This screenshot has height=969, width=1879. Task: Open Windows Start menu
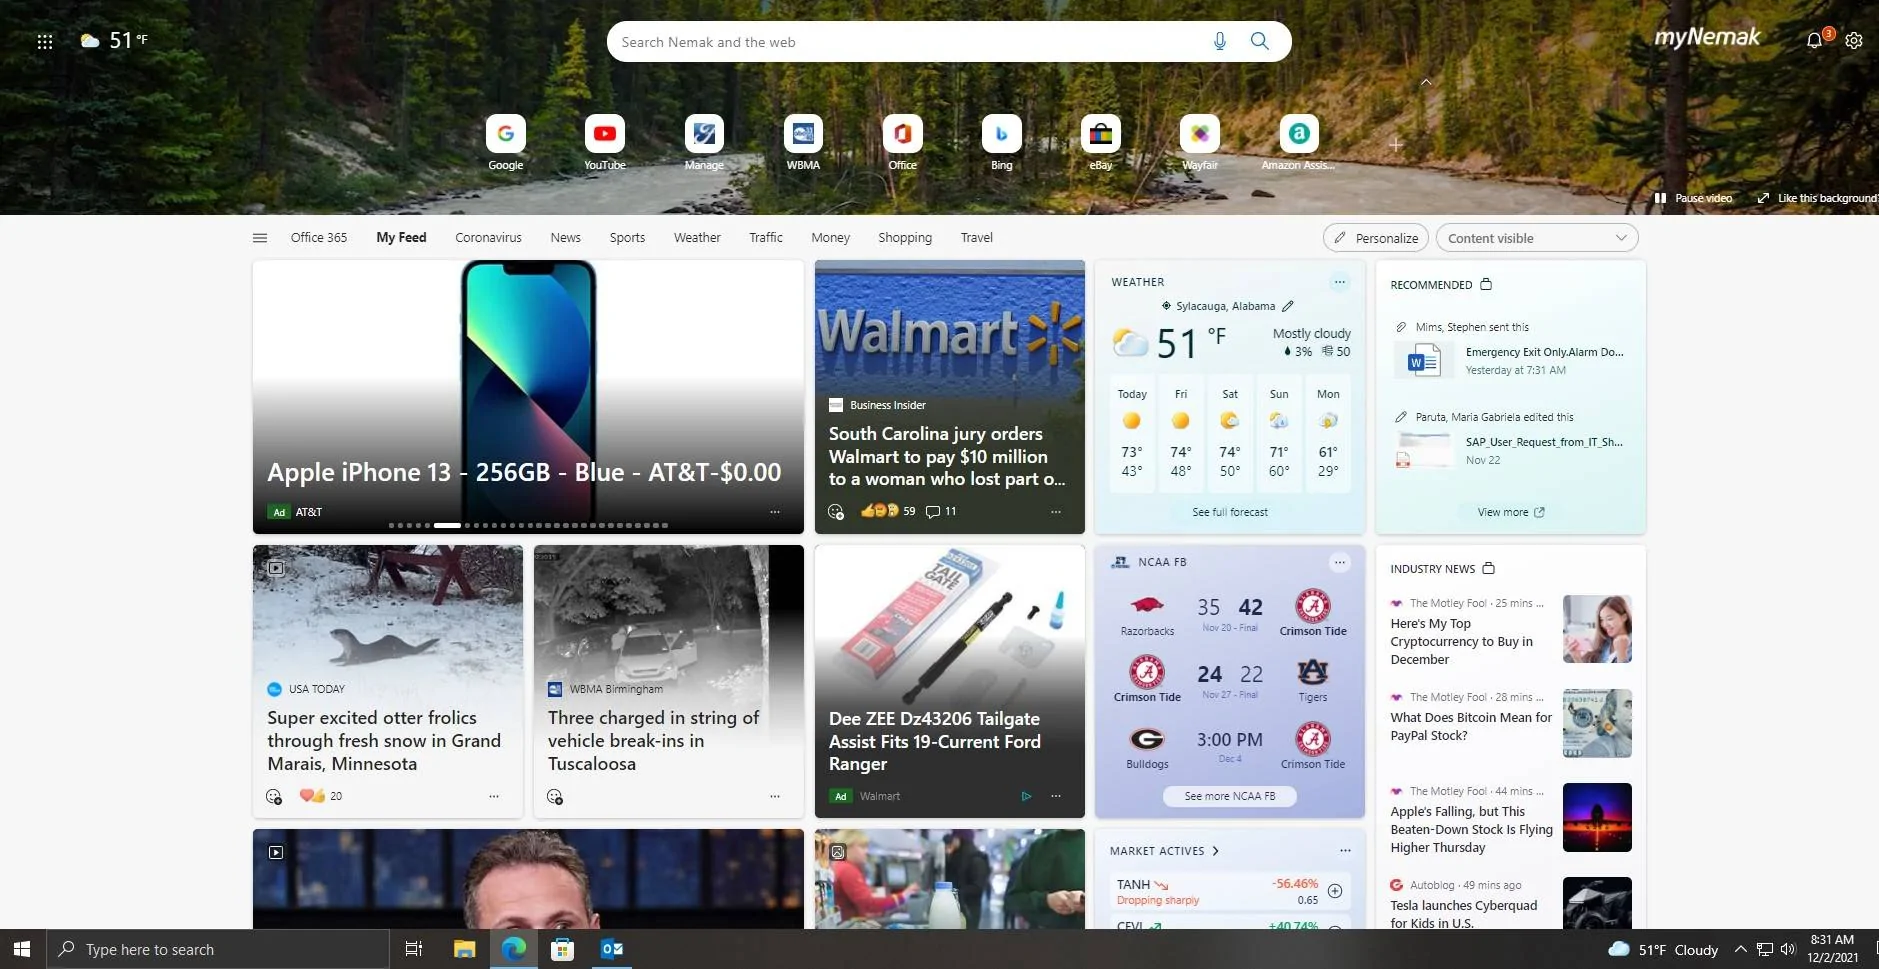[22, 949]
